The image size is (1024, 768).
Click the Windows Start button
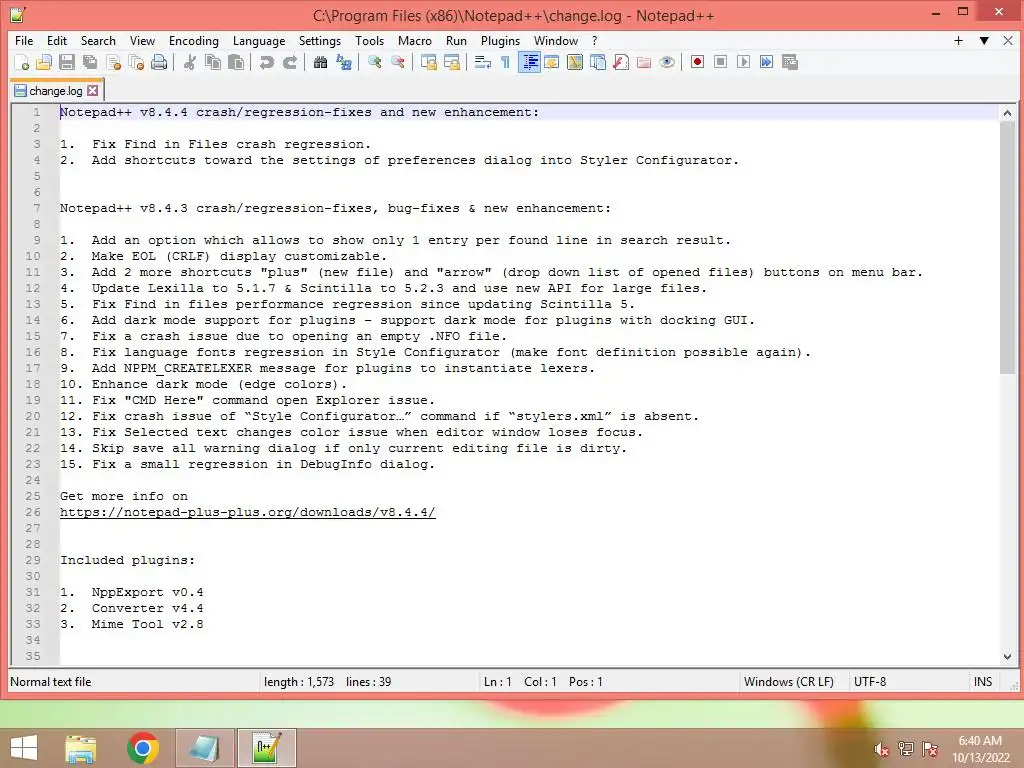click(x=24, y=748)
